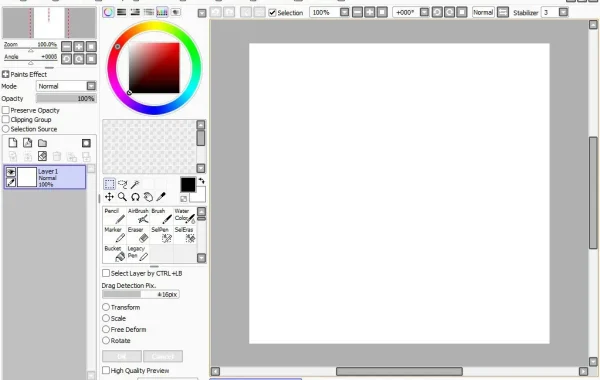Enable High Quality Preview
The image size is (600, 380).
tap(106, 370)
